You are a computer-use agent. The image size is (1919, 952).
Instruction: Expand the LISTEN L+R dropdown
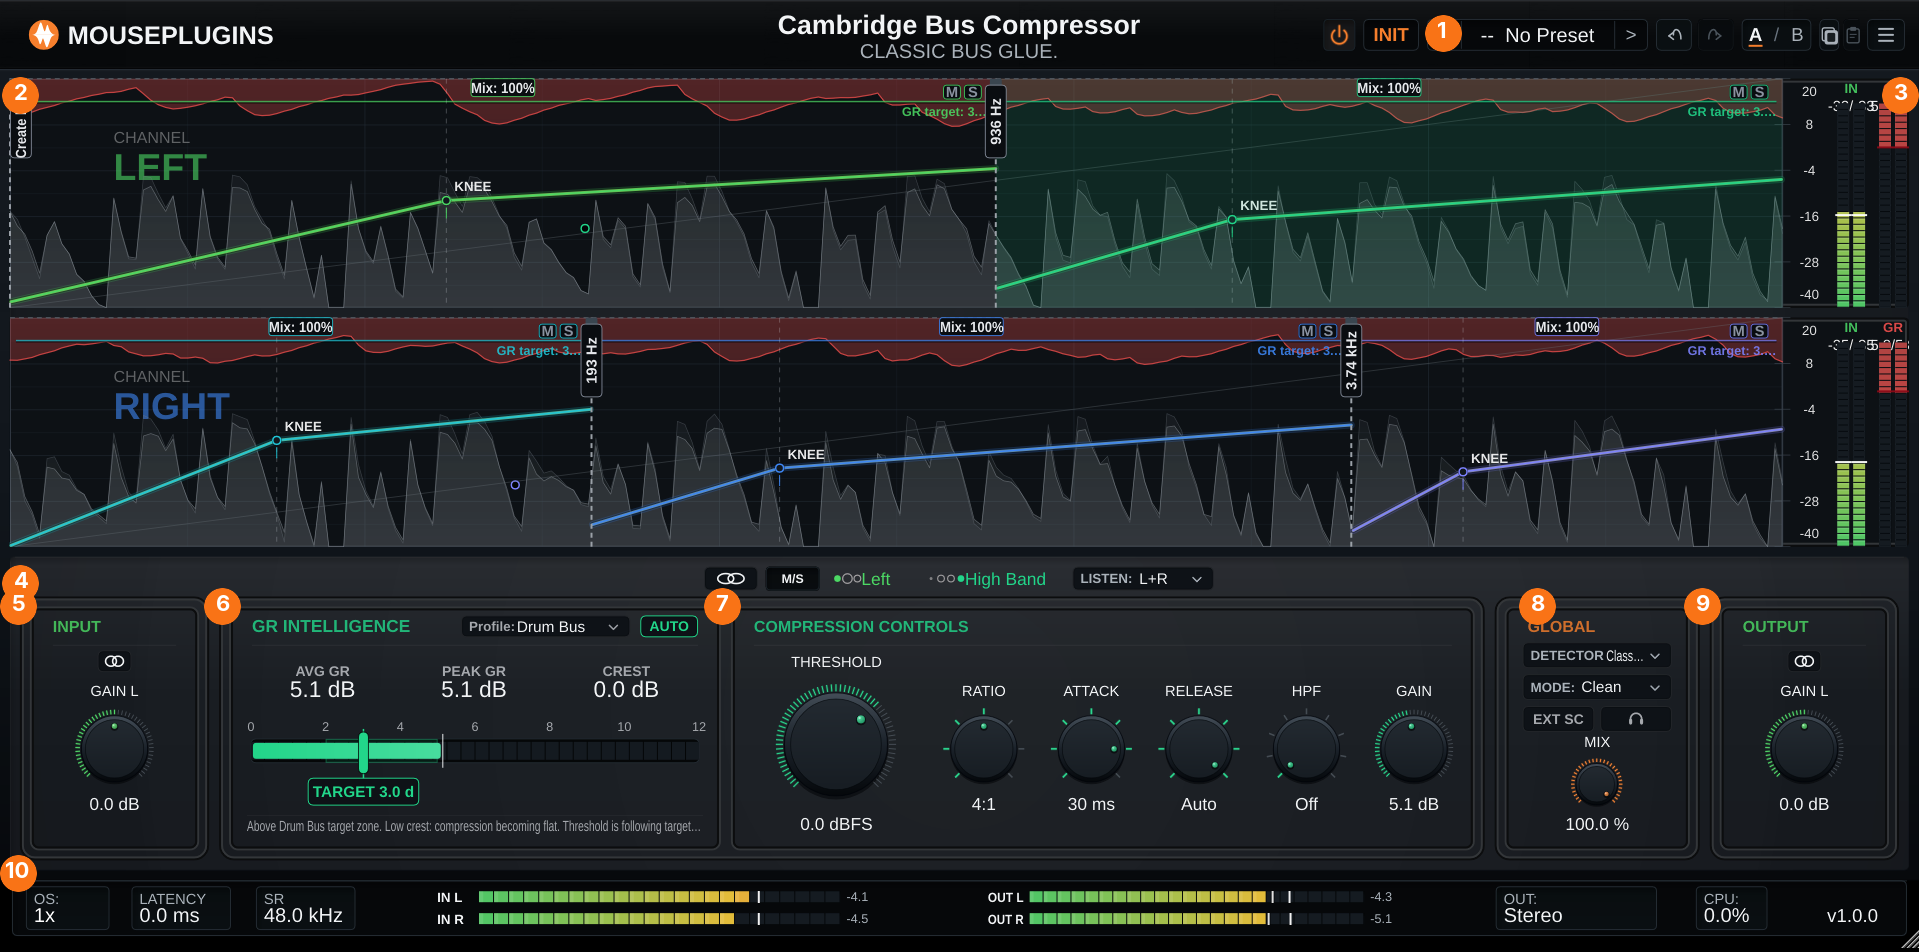pos(1142,579)
